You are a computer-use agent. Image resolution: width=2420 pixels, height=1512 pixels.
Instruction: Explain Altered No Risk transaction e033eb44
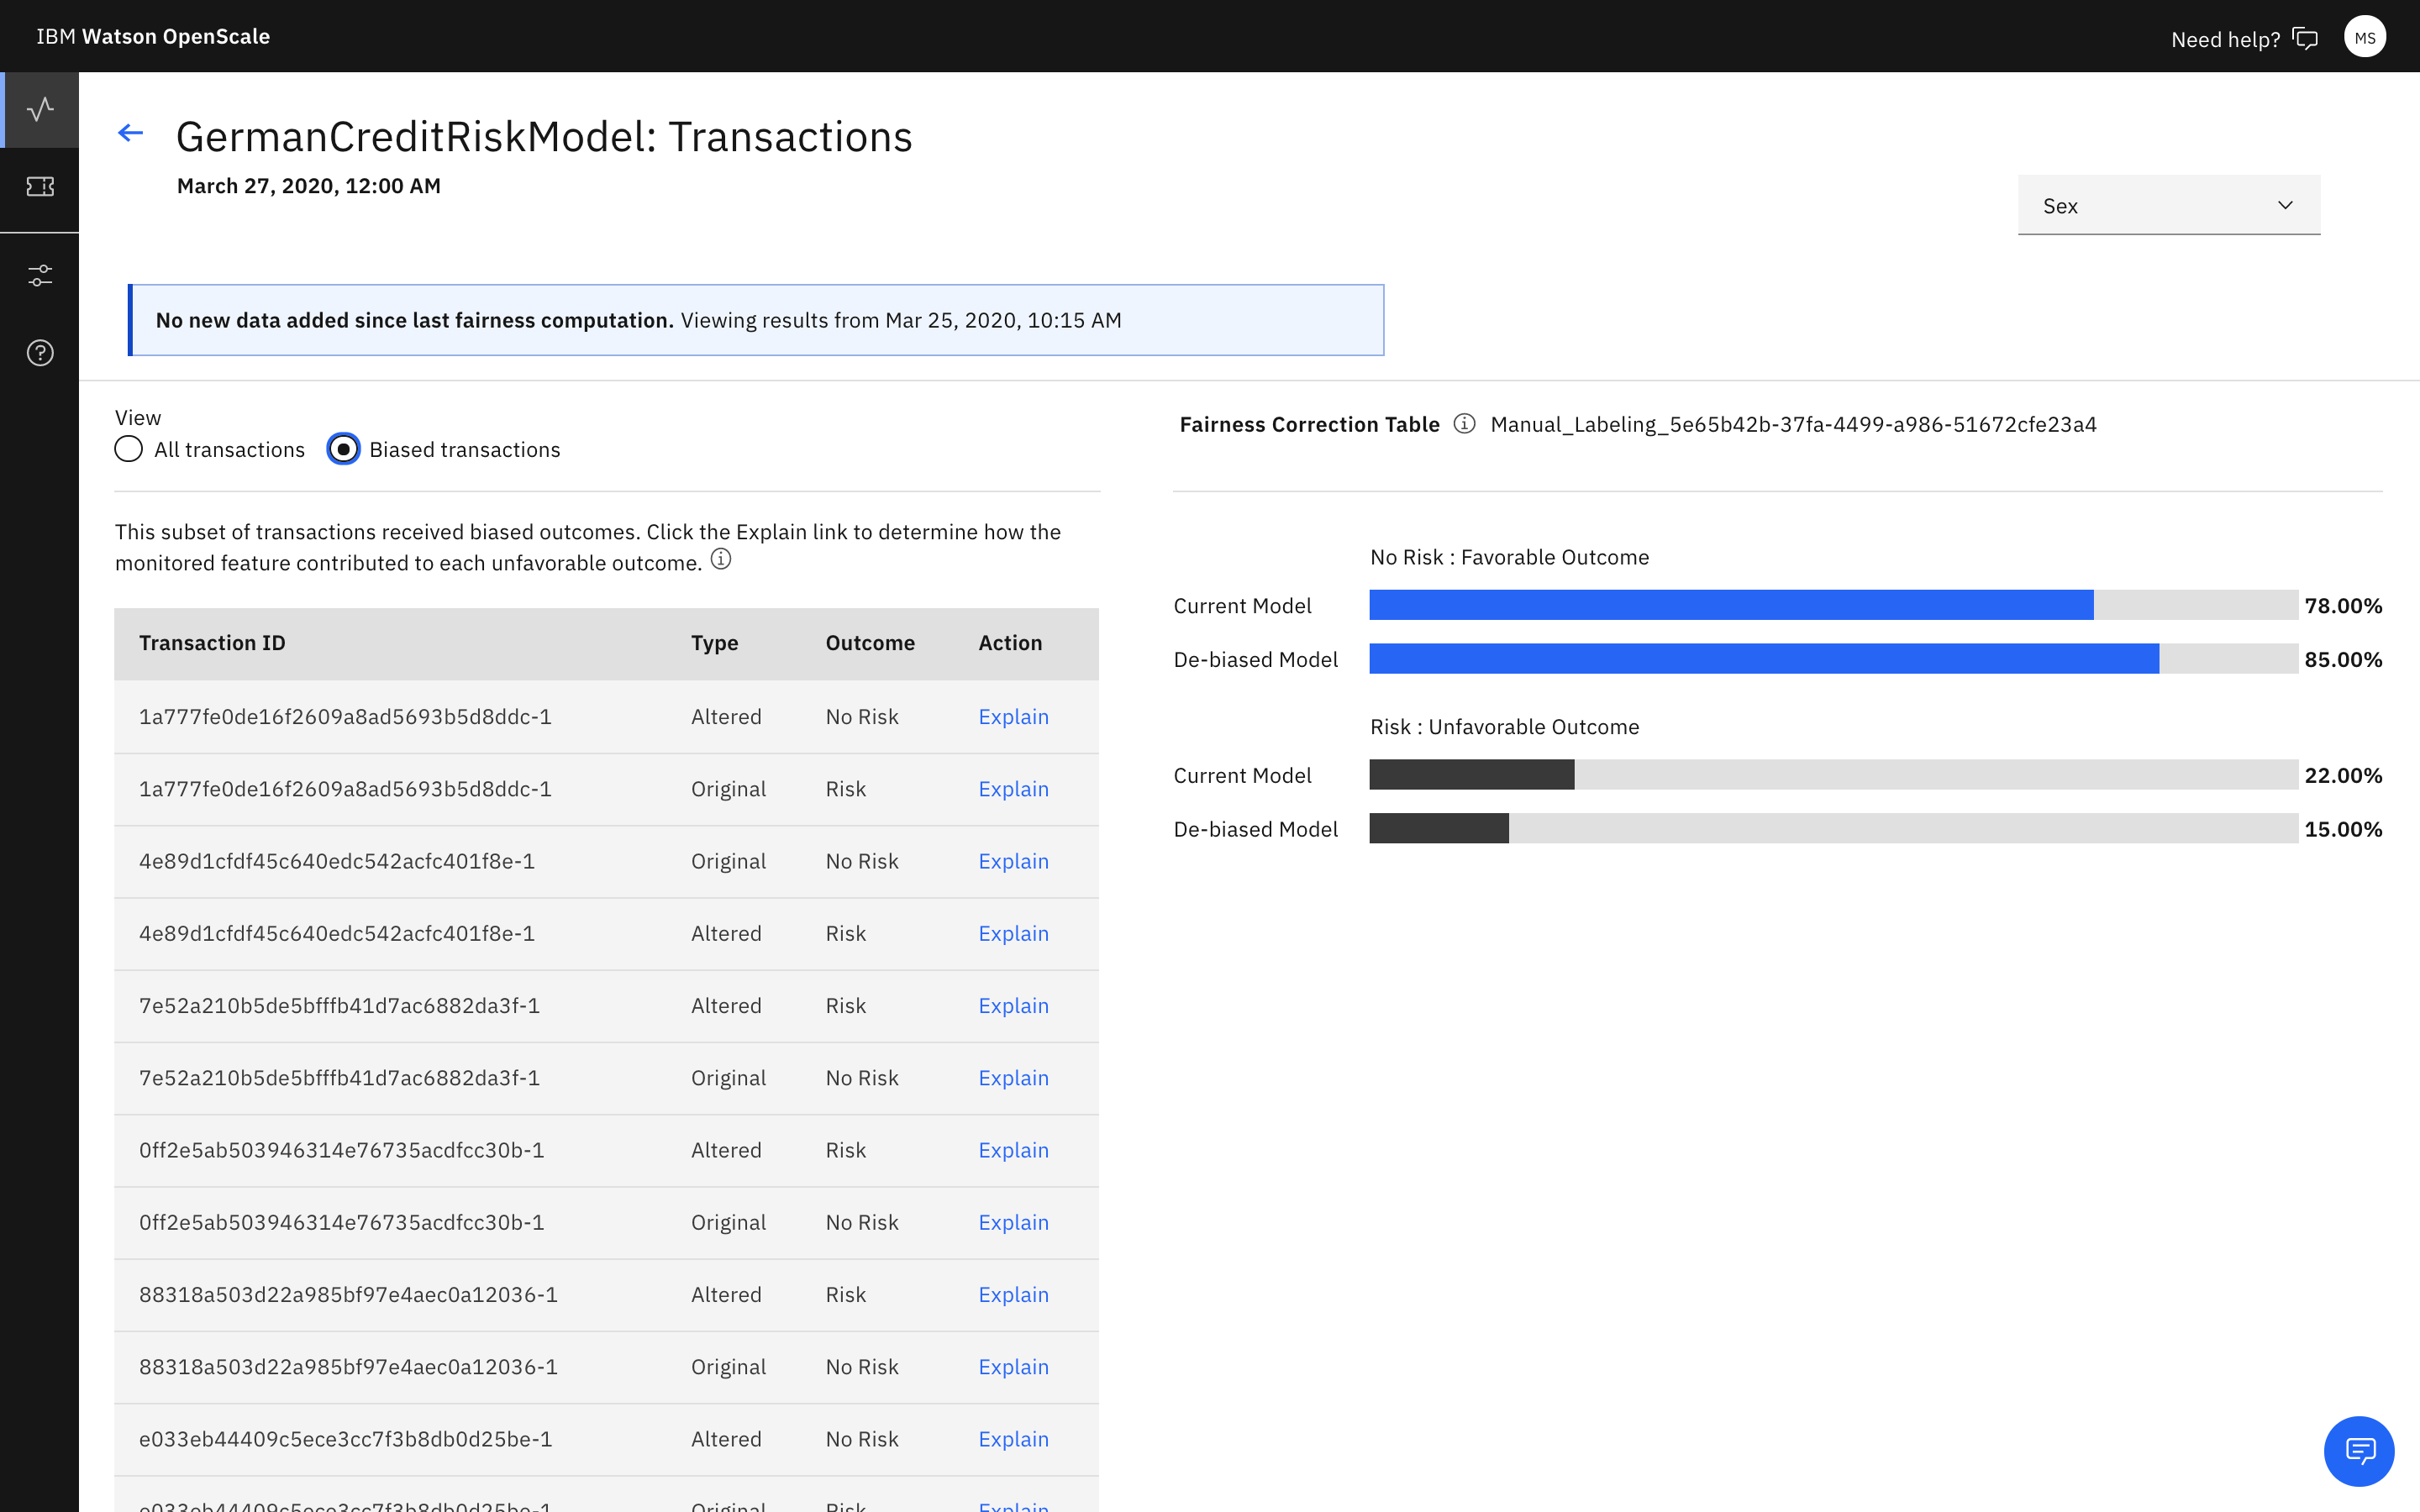[1013, 1439]
